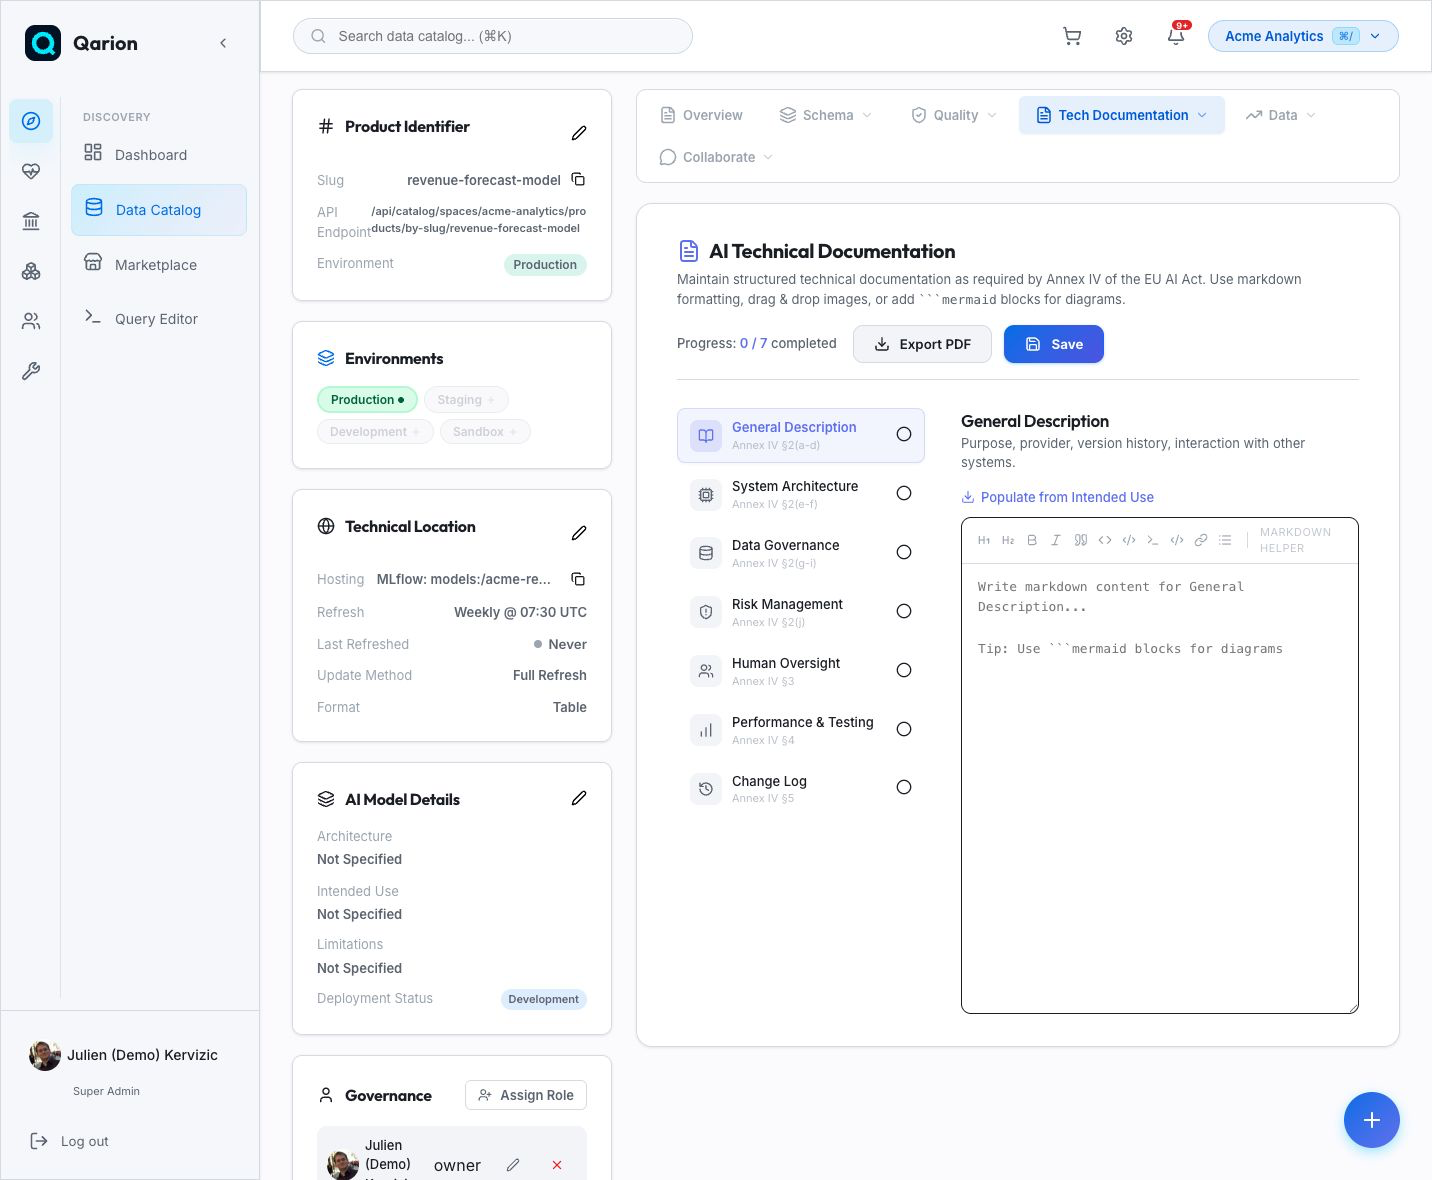Open the notifications bell with the 9+ badge

[1177, 35]
